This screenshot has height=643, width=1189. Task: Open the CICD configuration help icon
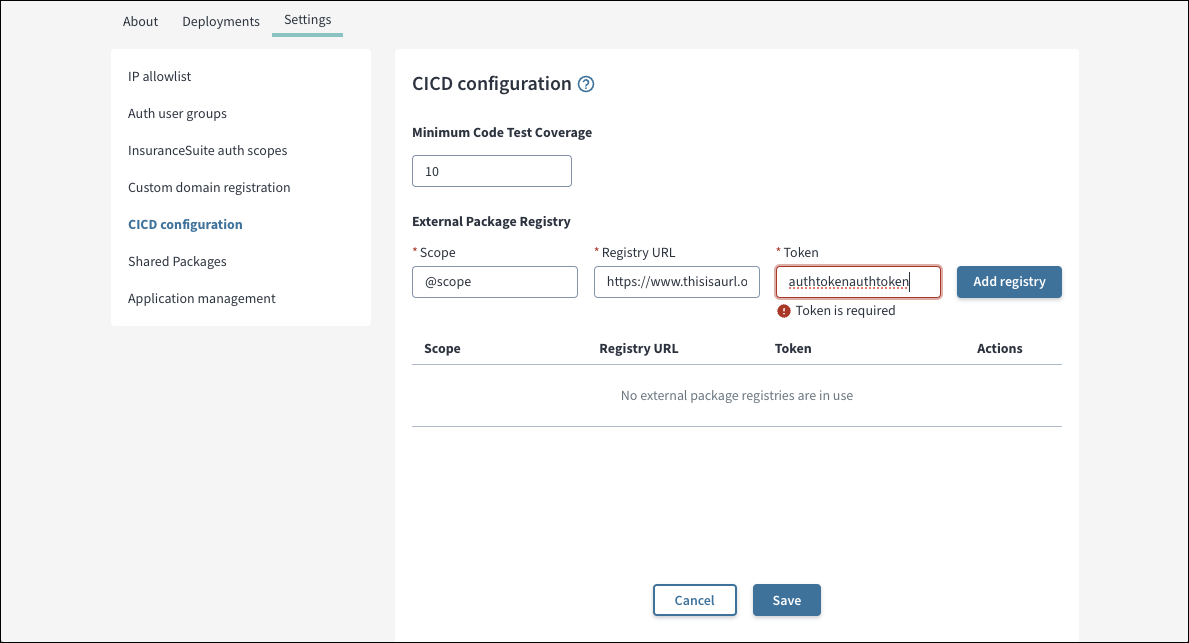(x=585, y=84)
